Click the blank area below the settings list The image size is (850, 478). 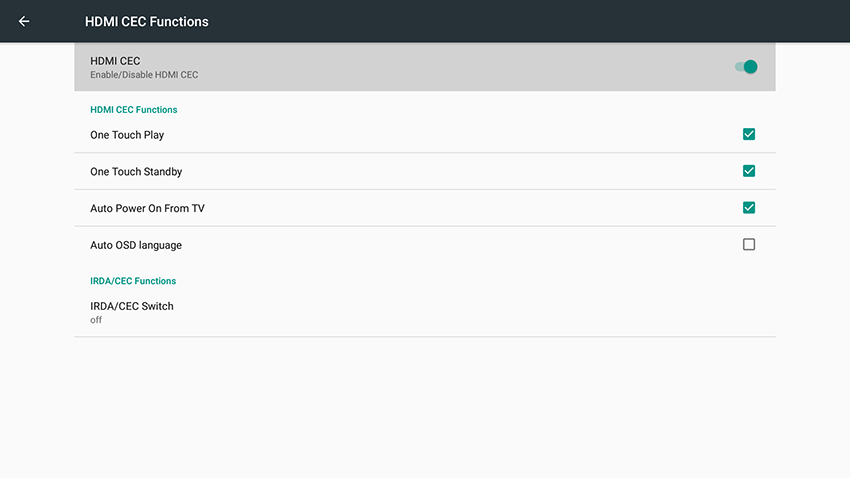click(424, 410)
